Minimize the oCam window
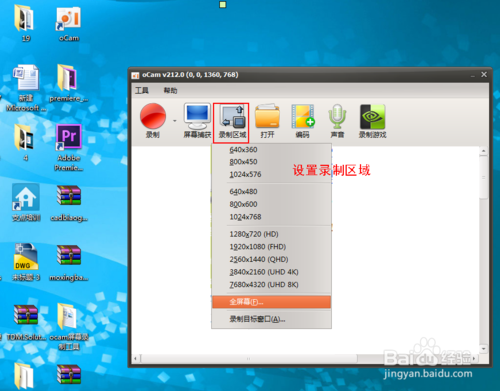Viewport: 500px width, 391px height. [472, 75]
